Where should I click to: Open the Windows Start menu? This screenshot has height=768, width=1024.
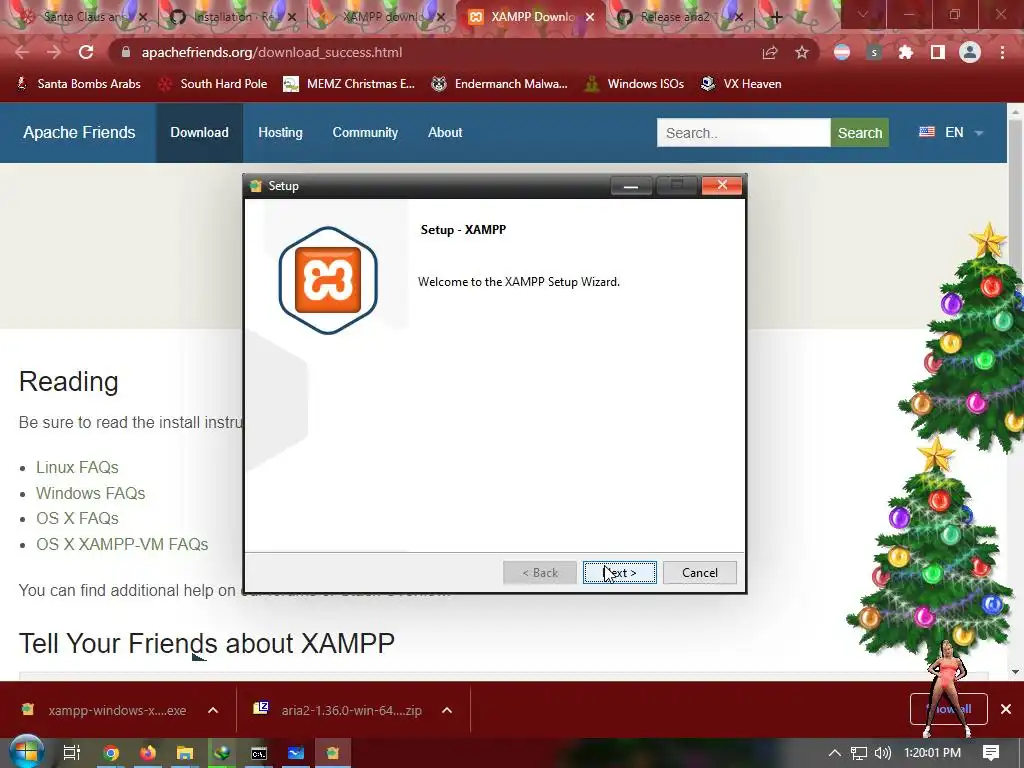coord(26,752)
